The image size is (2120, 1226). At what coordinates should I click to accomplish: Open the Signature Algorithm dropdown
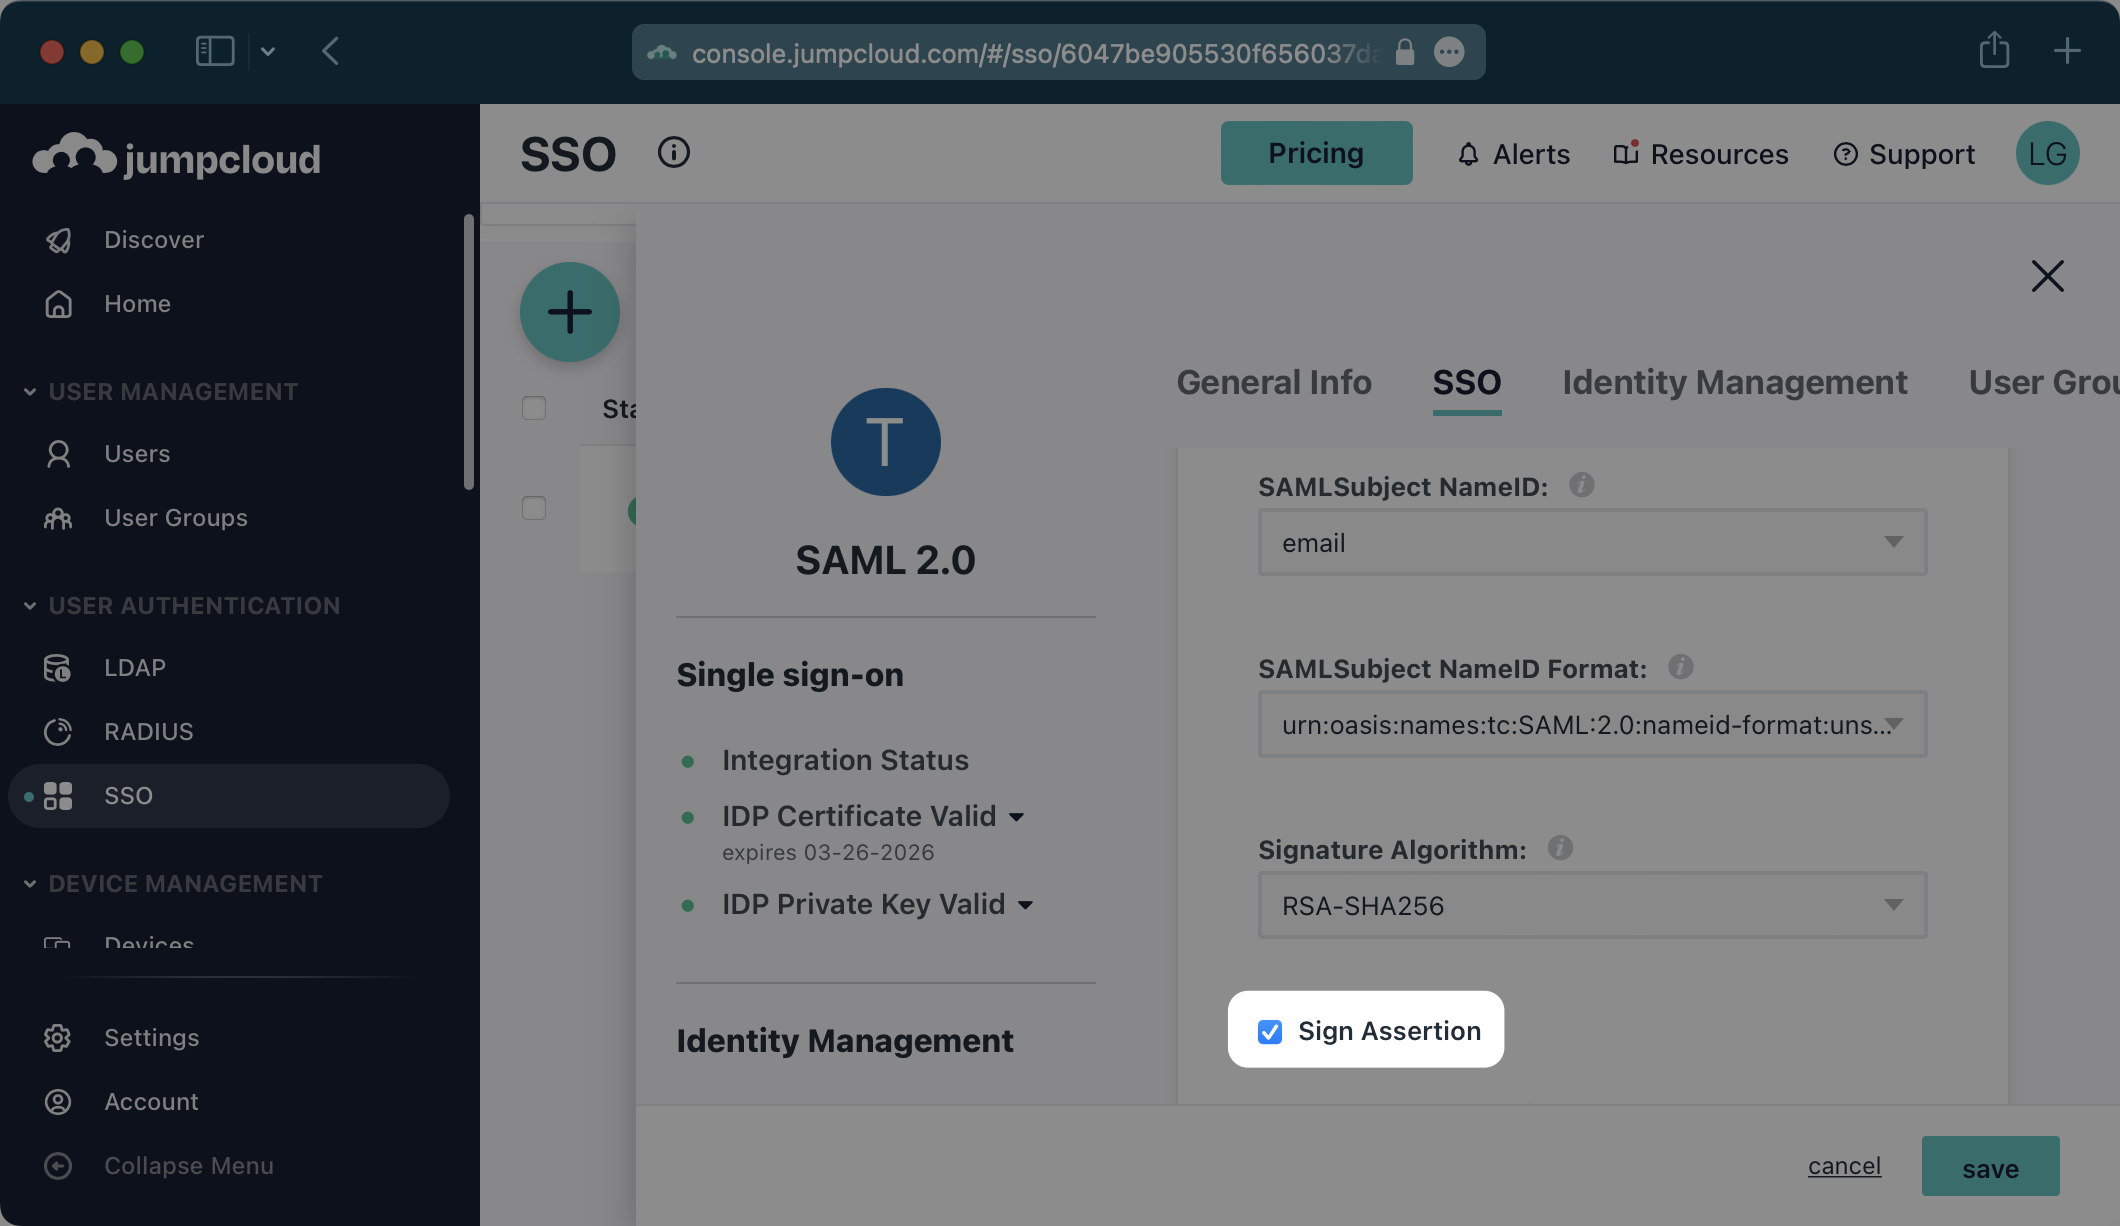(1592, 903)
